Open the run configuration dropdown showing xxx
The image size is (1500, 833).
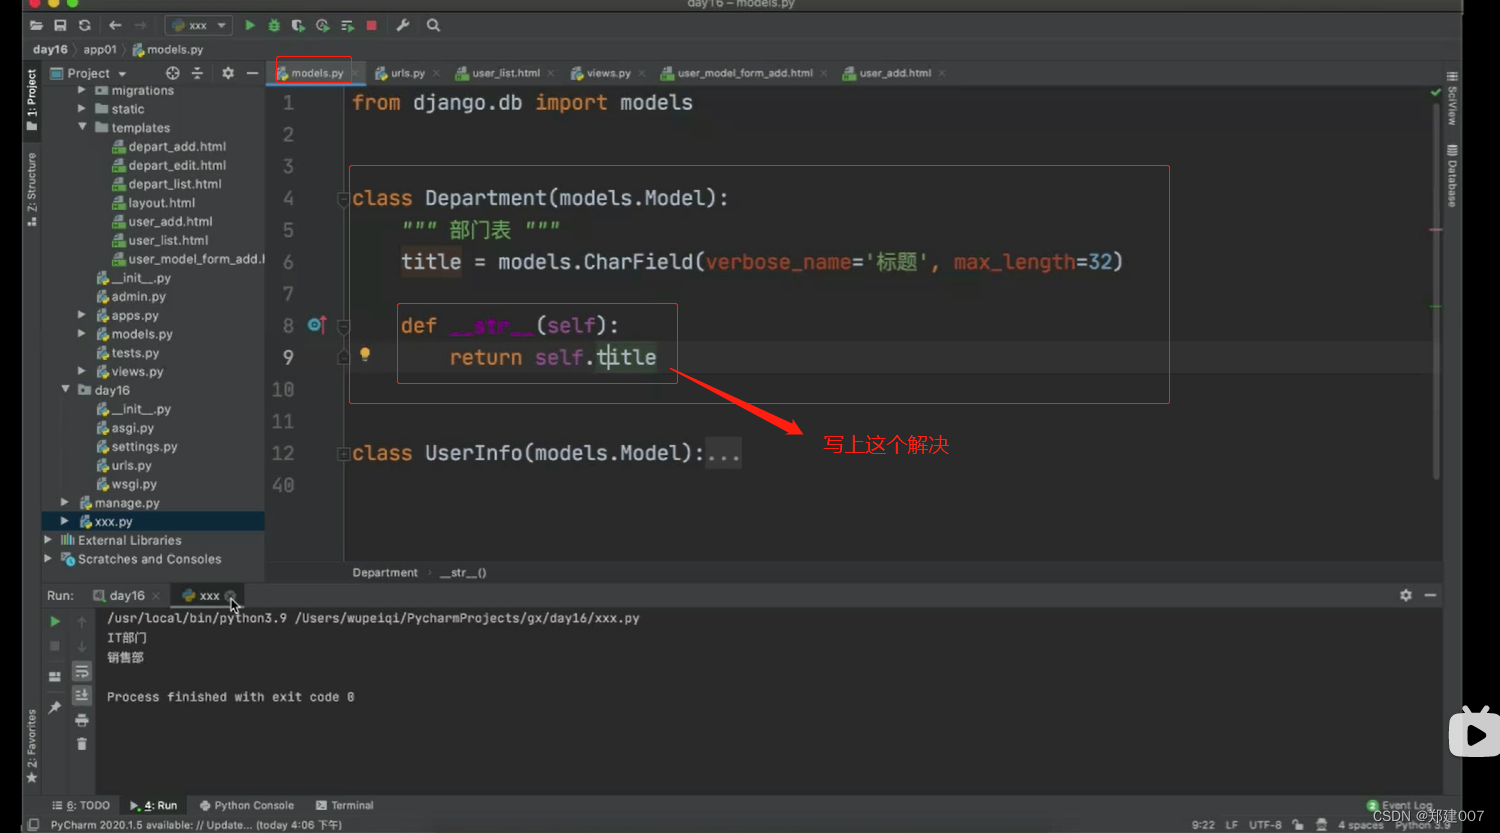tap(196, 25)
